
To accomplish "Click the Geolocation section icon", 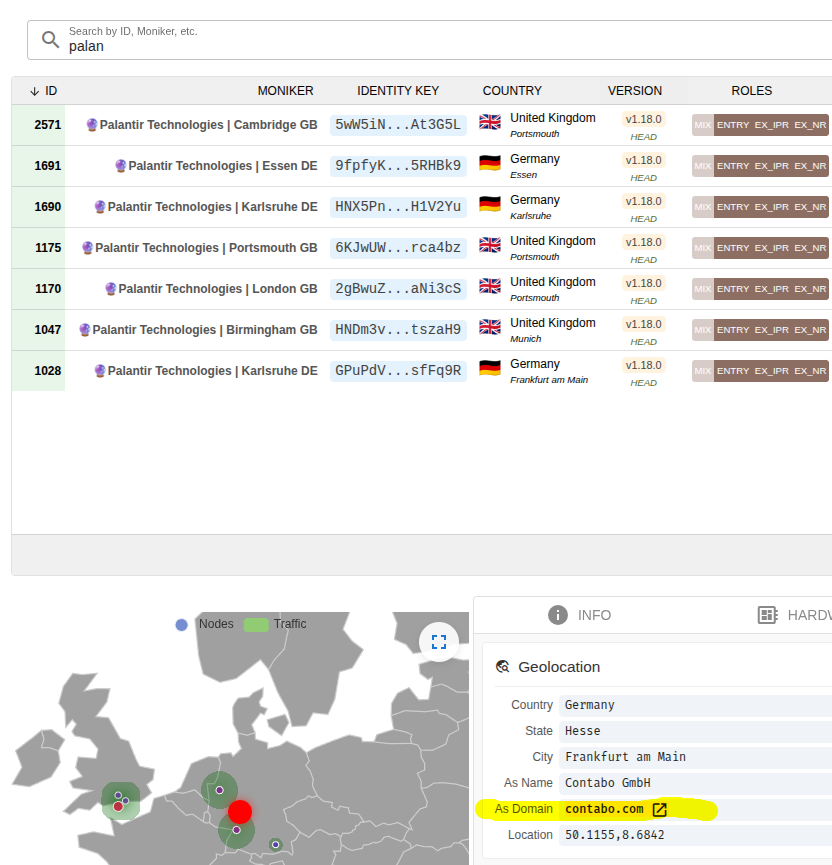I will coord(503,667).
